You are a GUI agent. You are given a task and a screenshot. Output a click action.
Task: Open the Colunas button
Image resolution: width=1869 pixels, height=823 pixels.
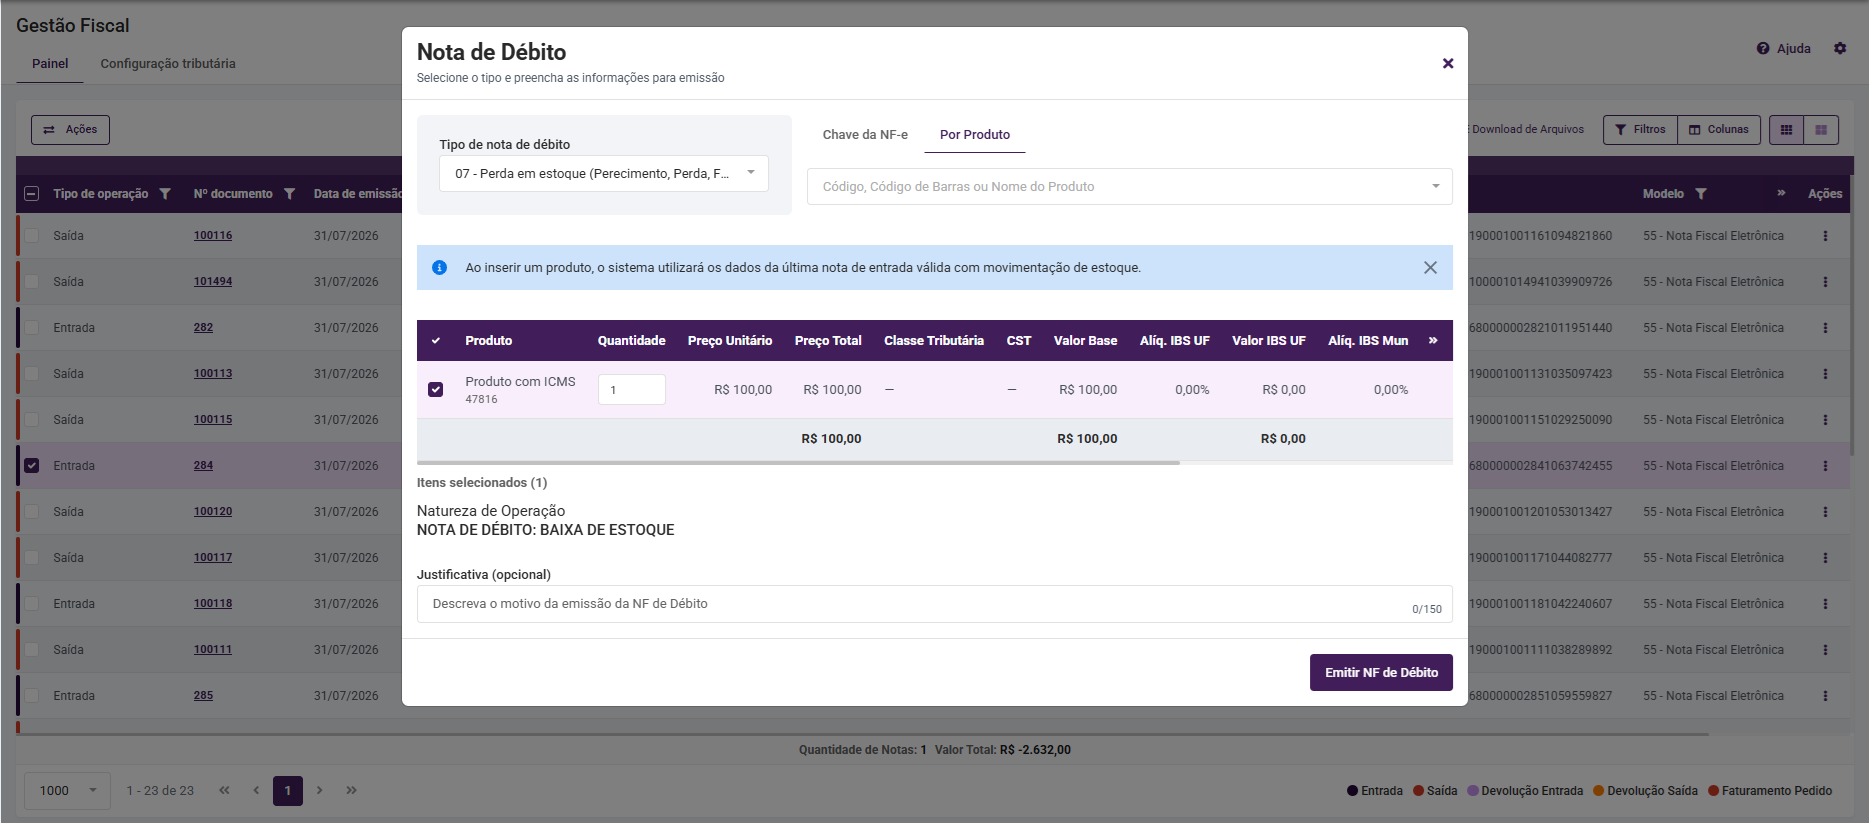[x=1719, y=129]
